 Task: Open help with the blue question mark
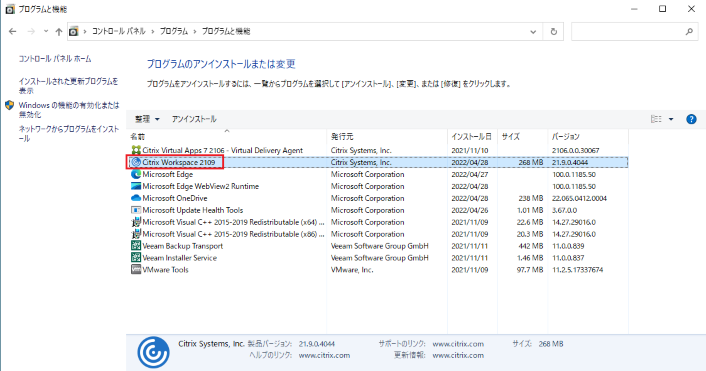pyautogui.click(x=691, y=119)
